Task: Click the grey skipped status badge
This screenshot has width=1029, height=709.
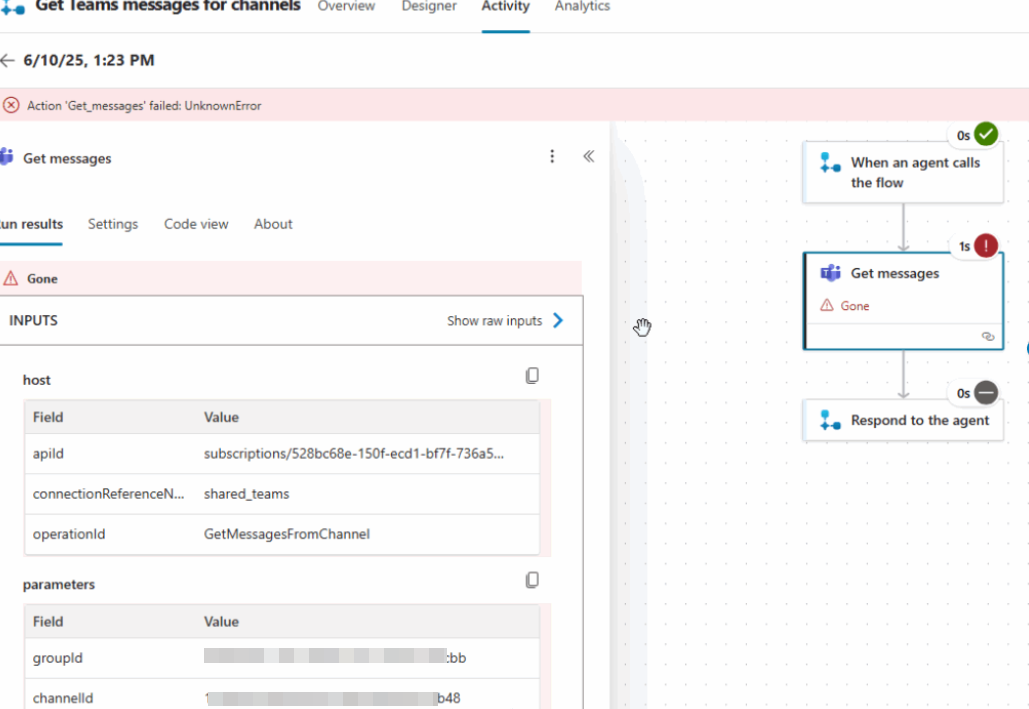Action: click(x=986, y=393)
